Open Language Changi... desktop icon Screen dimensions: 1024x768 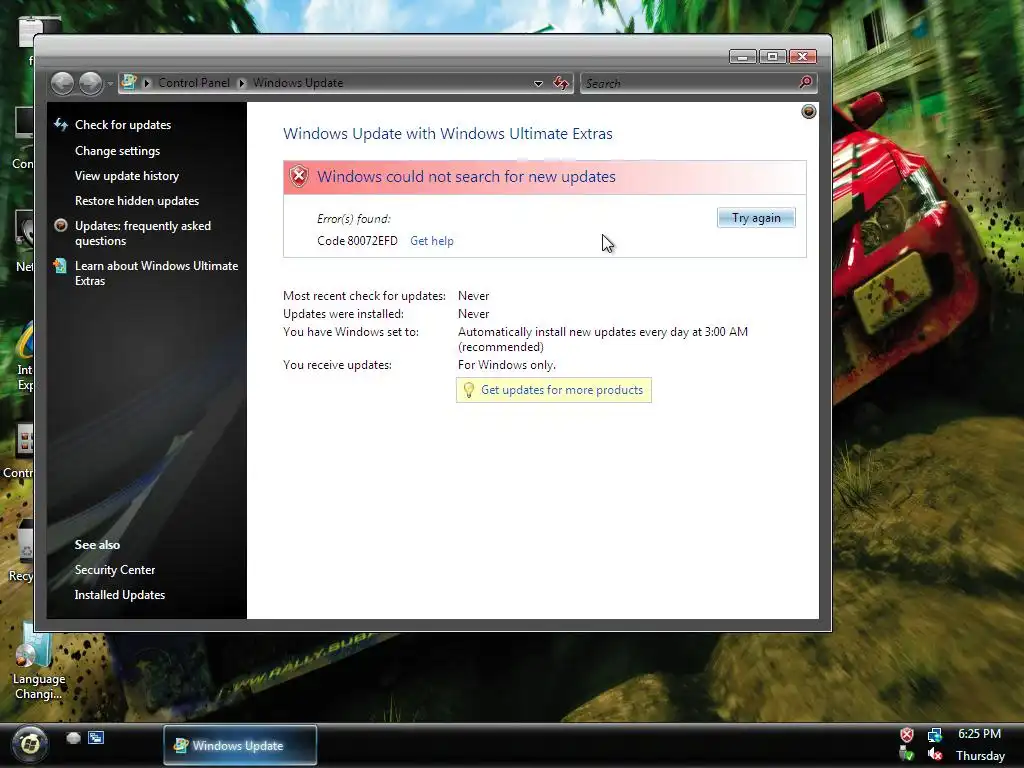click(x=39, y=662)
